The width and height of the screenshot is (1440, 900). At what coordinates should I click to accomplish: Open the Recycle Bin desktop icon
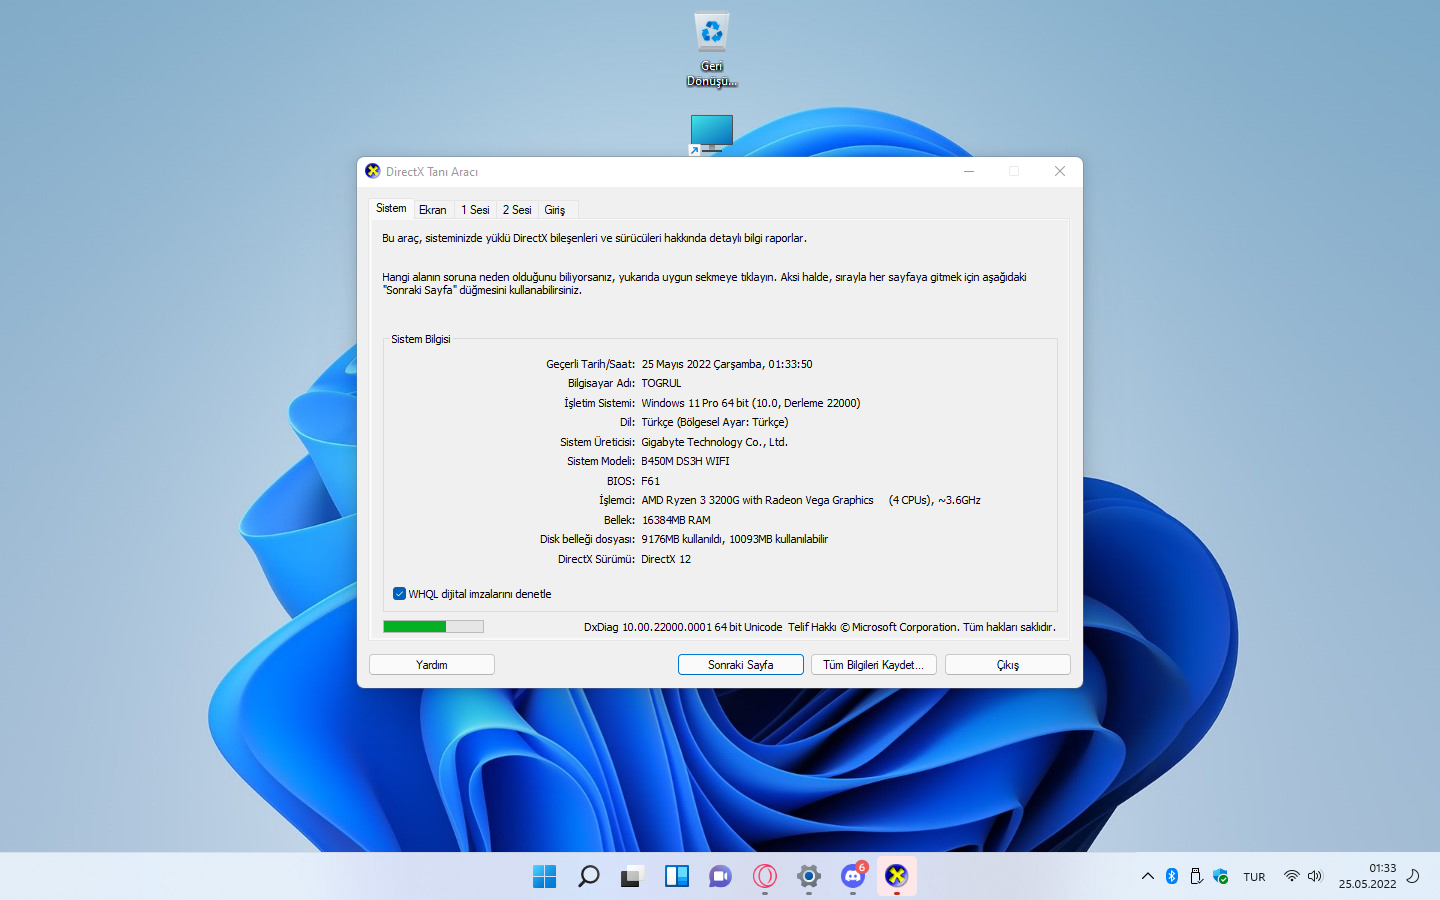click(711, 49)
